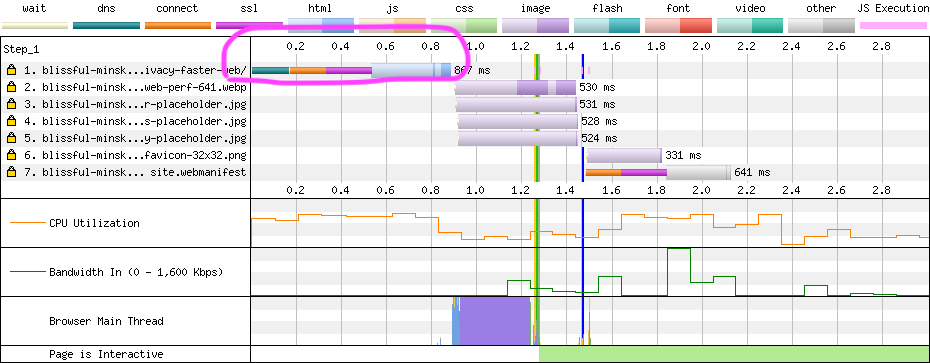Click the connect legend color bar
This screenshot has height=363, width=930.
point(178,26)
